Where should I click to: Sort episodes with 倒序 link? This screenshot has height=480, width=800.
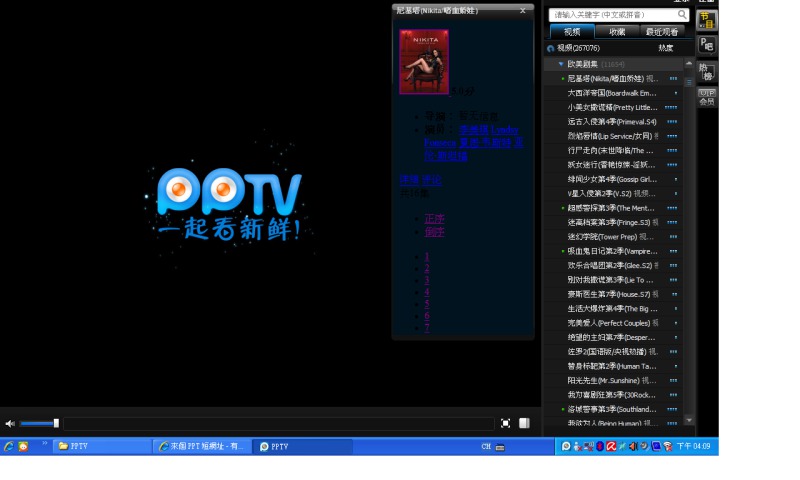[x=434, y=232]
